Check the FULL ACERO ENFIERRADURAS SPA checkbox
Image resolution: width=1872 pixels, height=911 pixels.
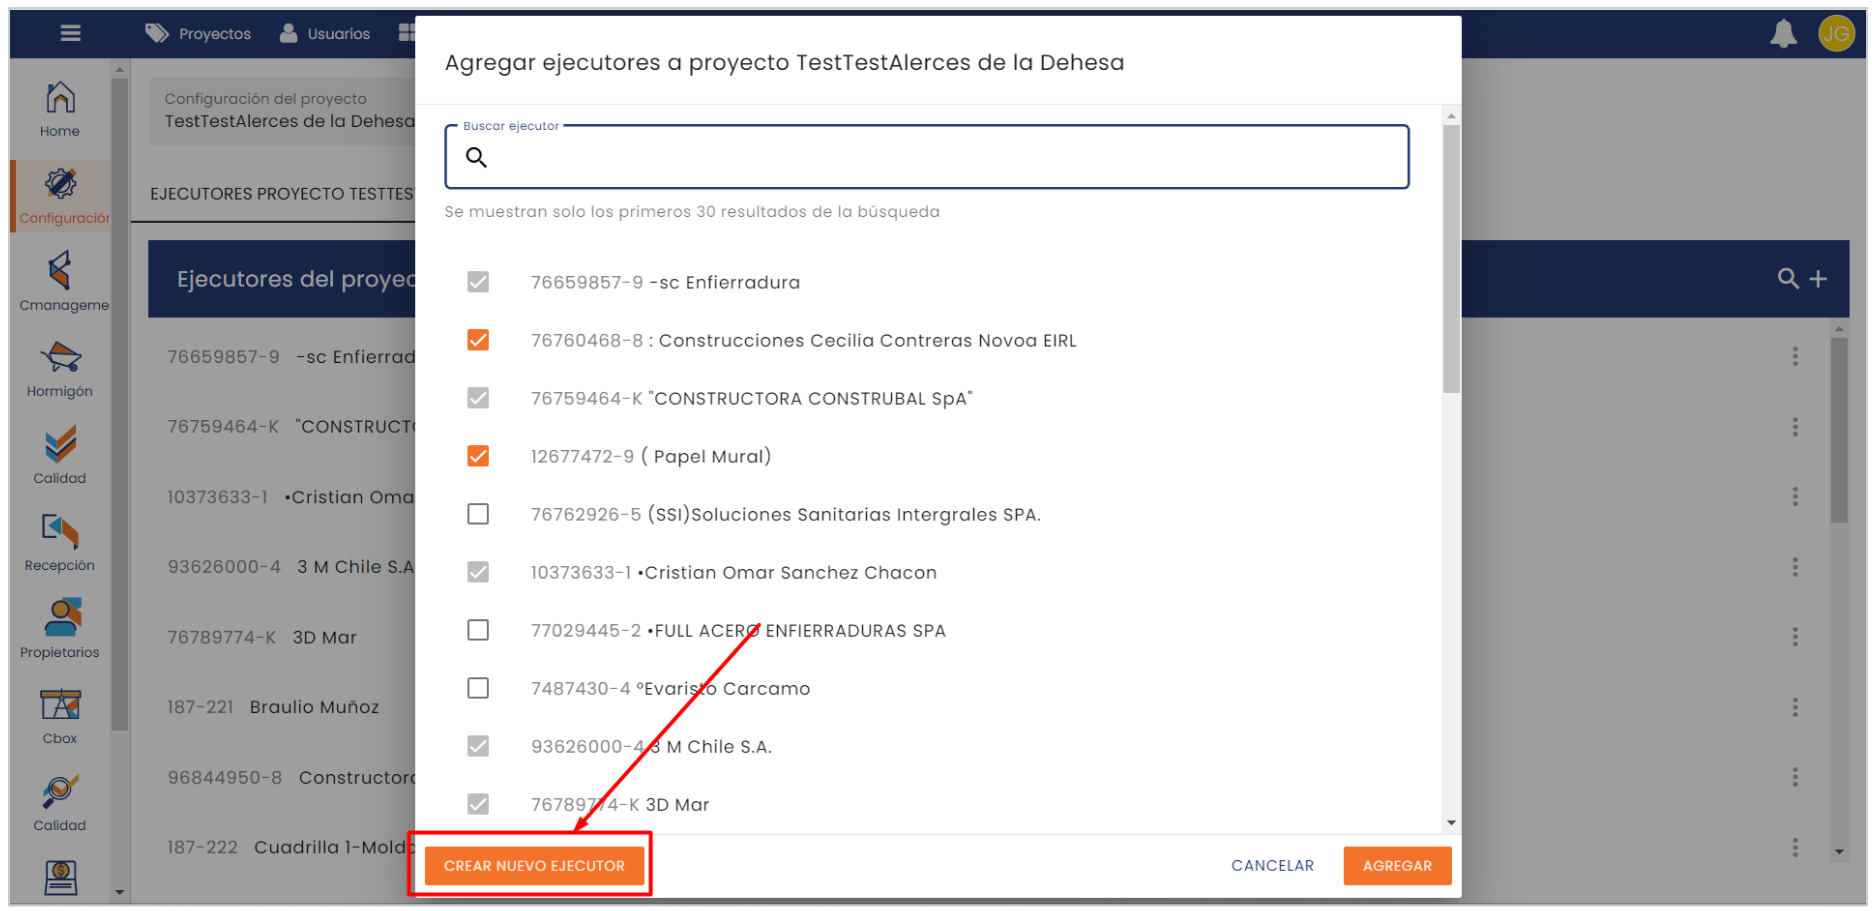[478, 630]
